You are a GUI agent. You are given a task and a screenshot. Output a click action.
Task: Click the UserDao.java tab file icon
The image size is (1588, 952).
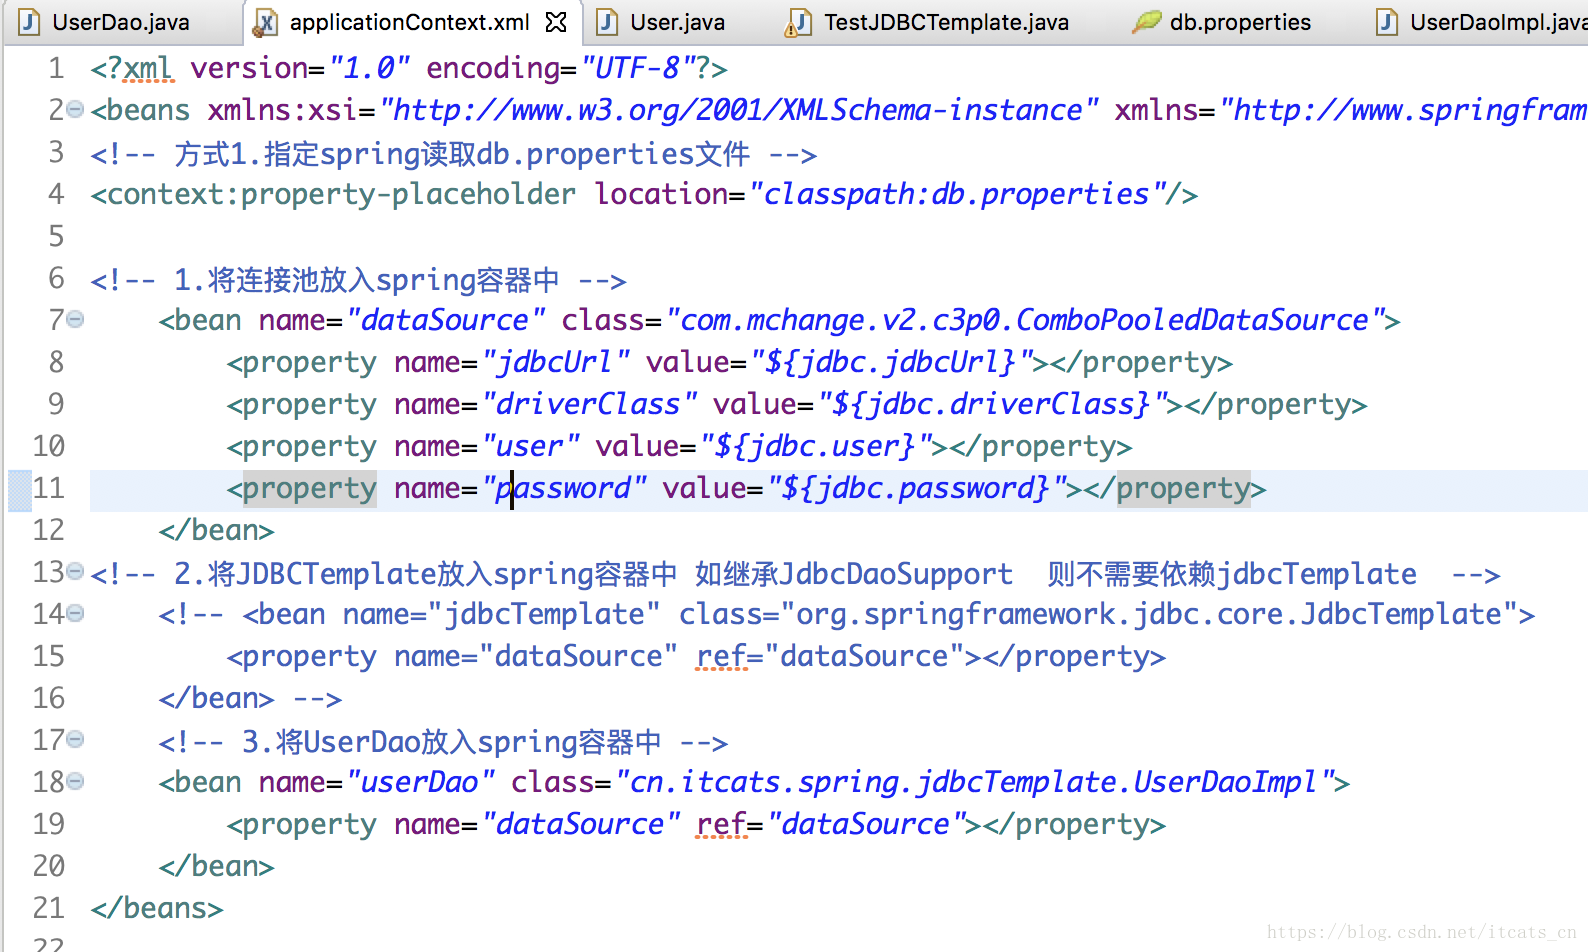29,22
